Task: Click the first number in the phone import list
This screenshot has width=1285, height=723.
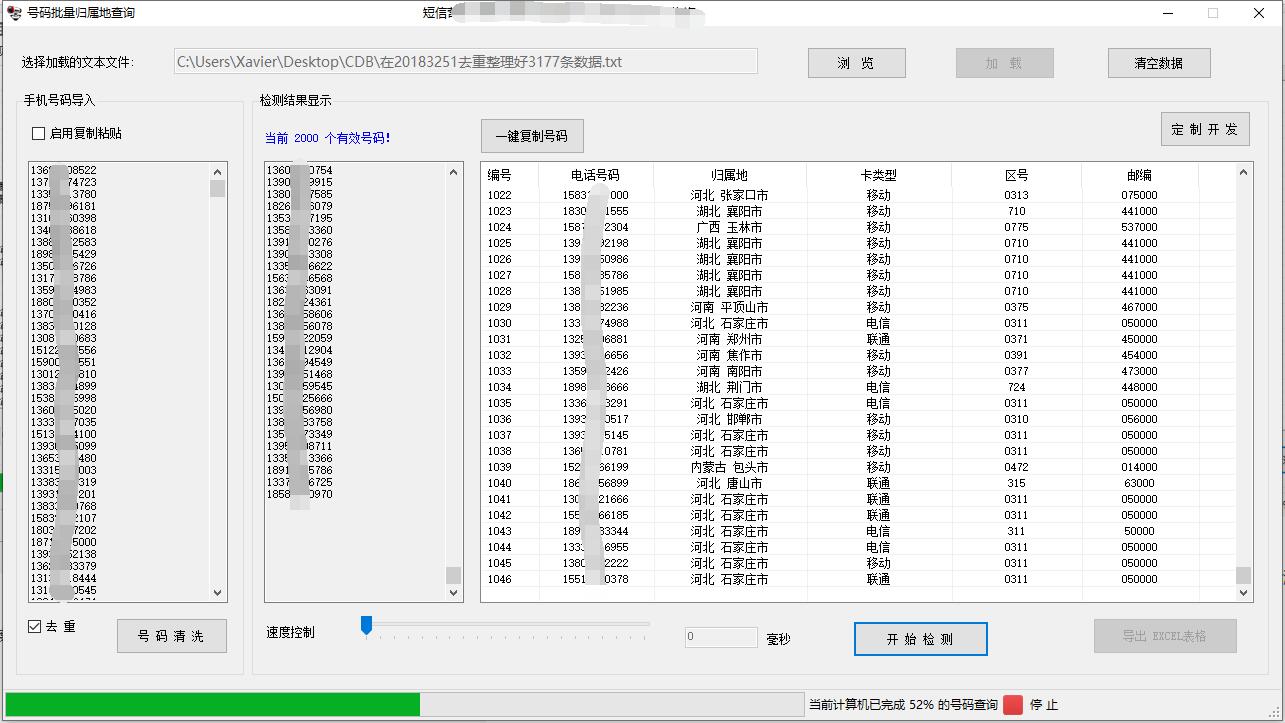Action: point(64,170)
